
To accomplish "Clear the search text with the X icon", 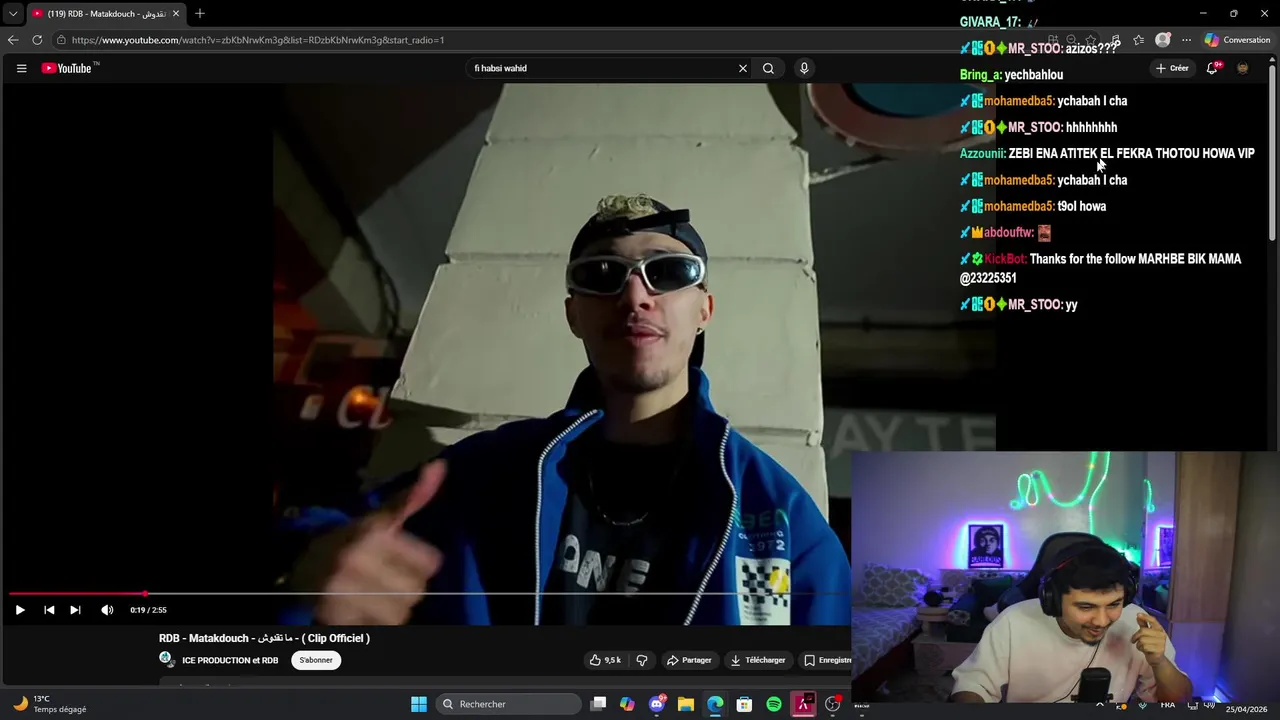I will [x=743, y=68].
